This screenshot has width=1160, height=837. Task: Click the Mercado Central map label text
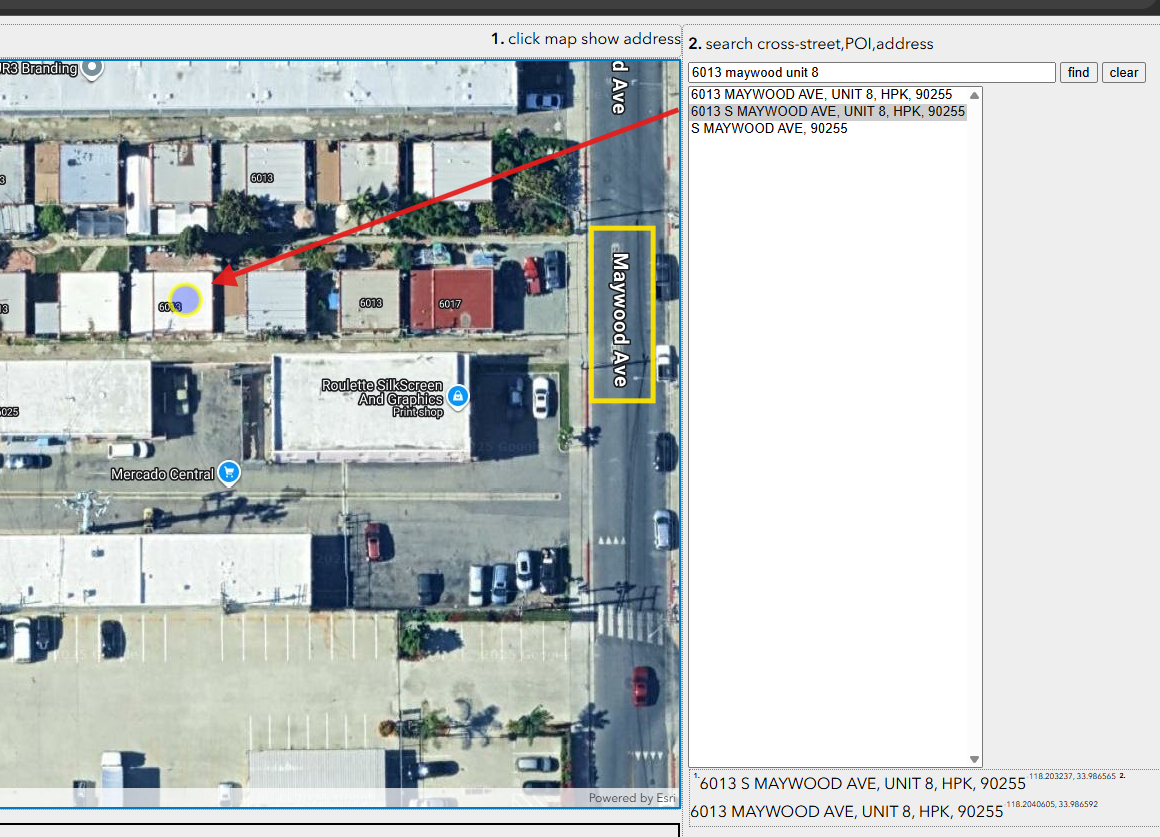162,474
